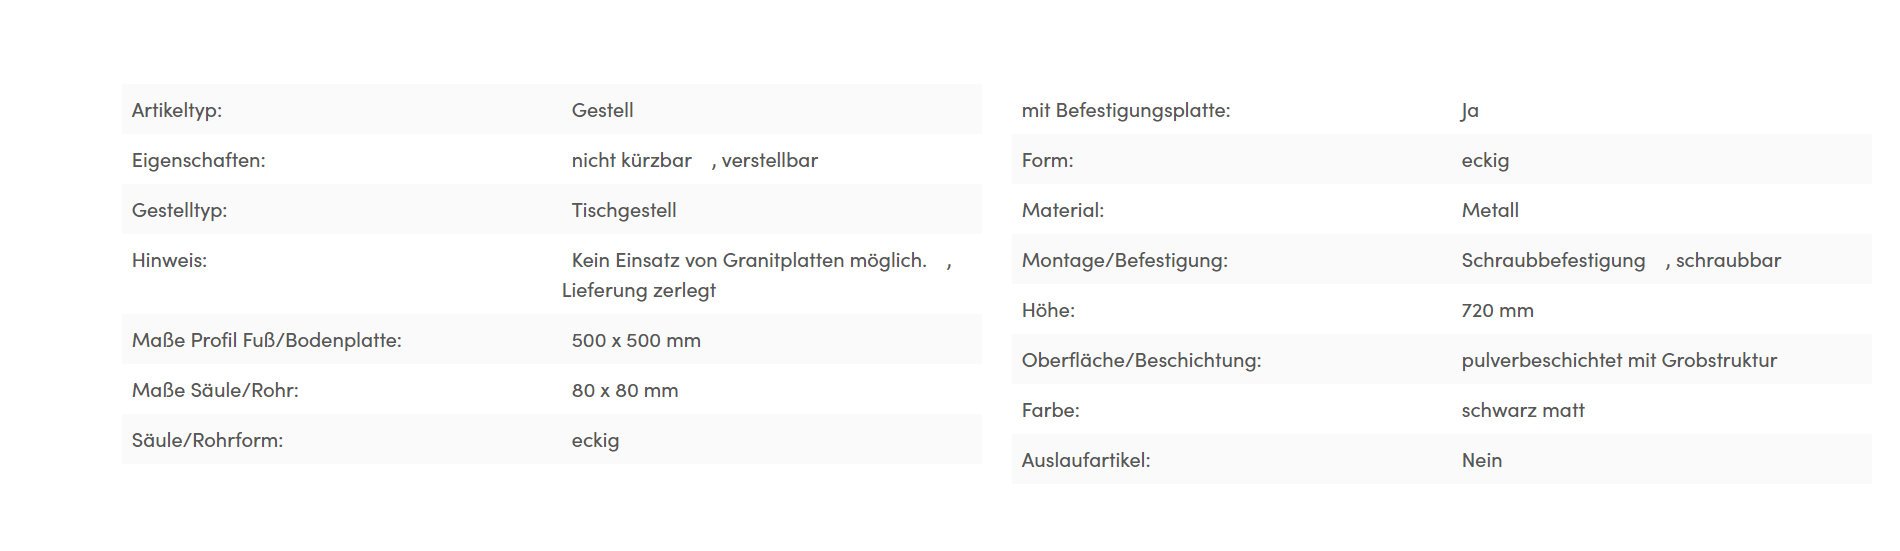Viewport: 1900px width, 551px height.
Task: Select the 500 x 500 mm value
Action: [x=636, y=340]
